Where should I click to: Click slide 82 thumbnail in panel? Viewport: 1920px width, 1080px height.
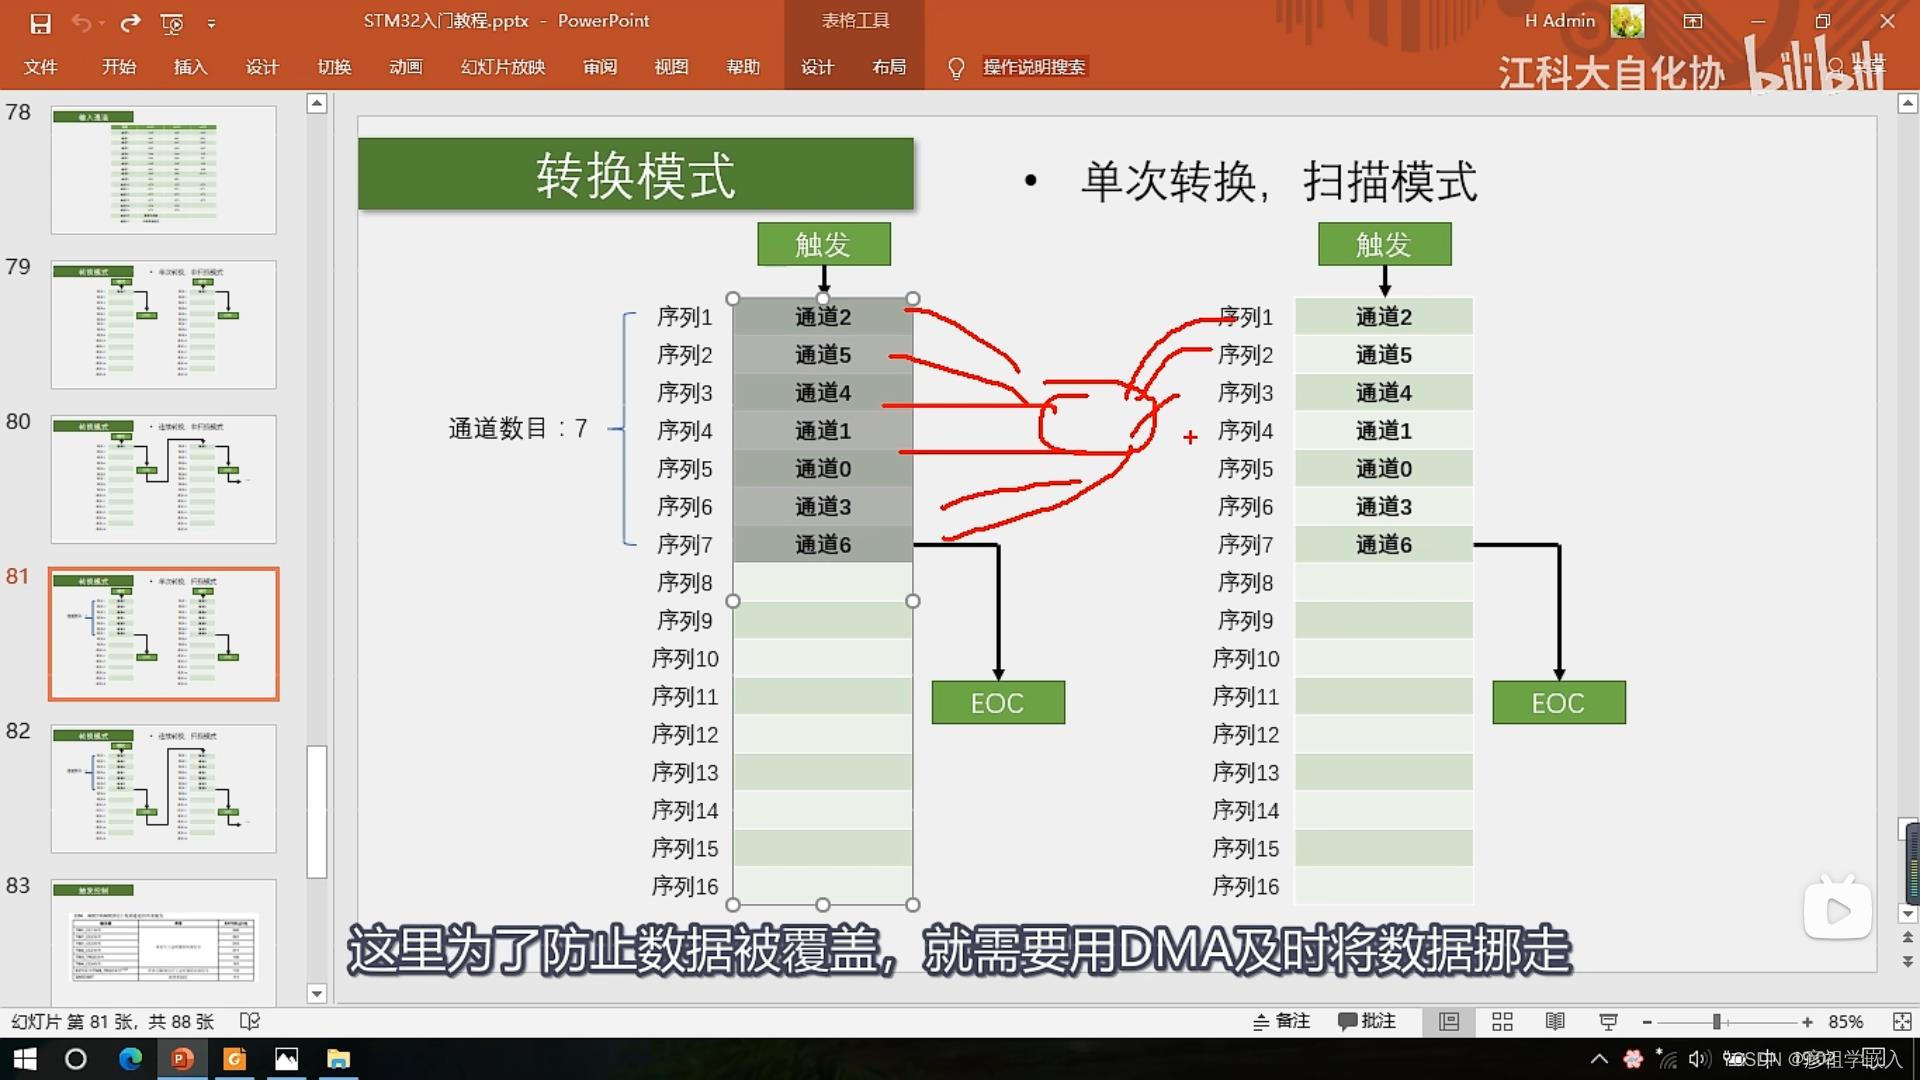click(x=165, y=785)
